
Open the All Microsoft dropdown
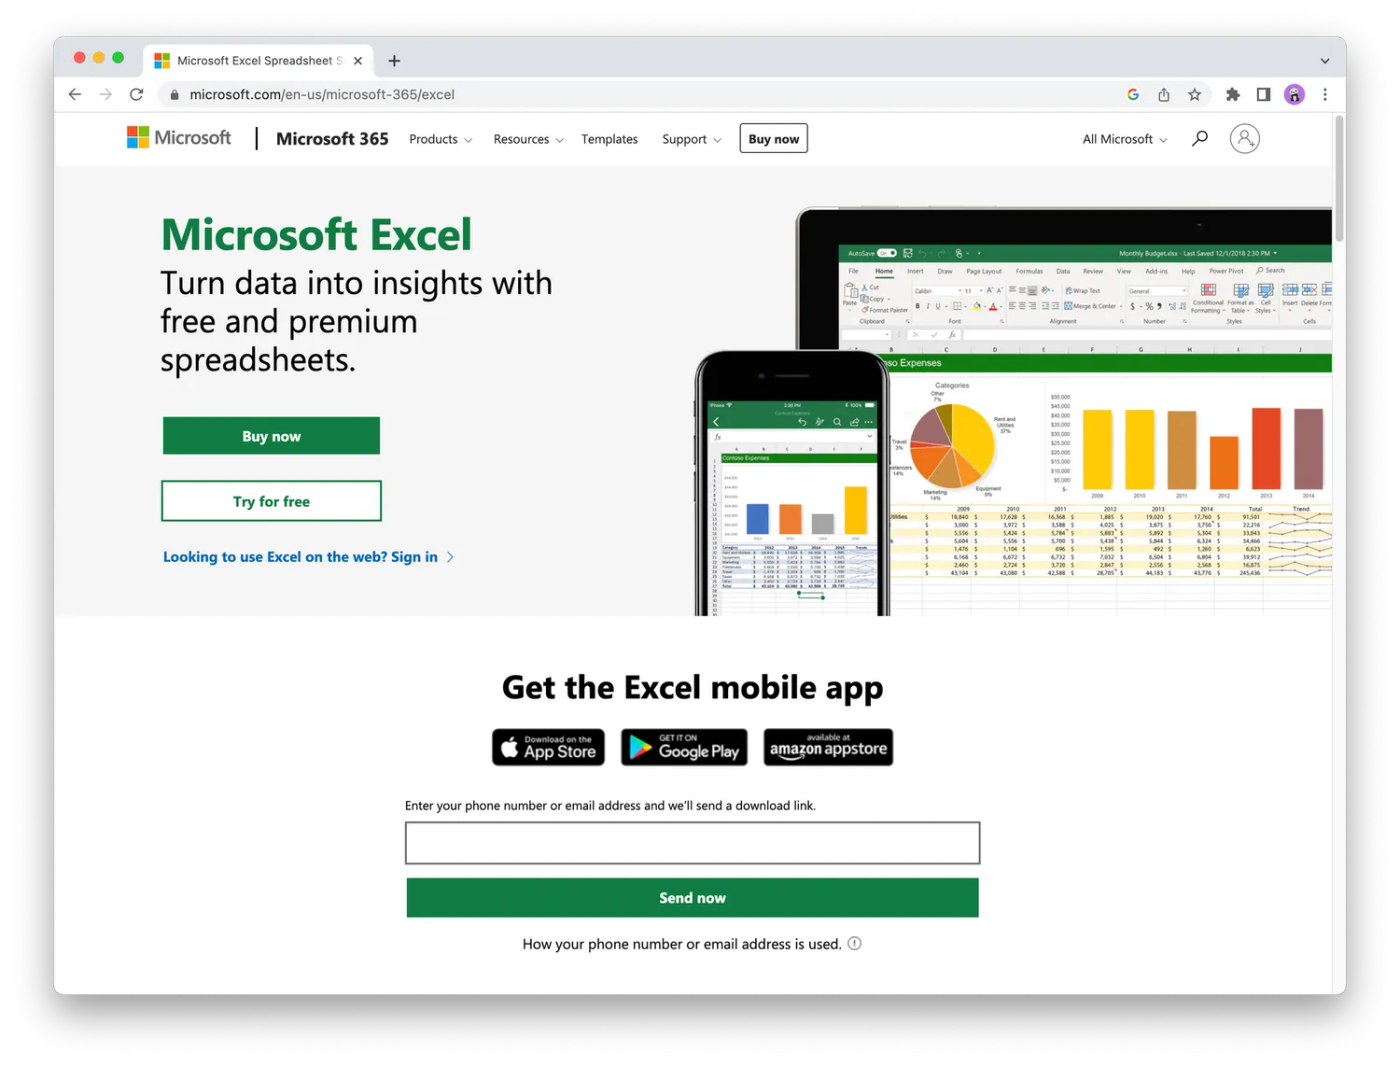pos(1122,139)
